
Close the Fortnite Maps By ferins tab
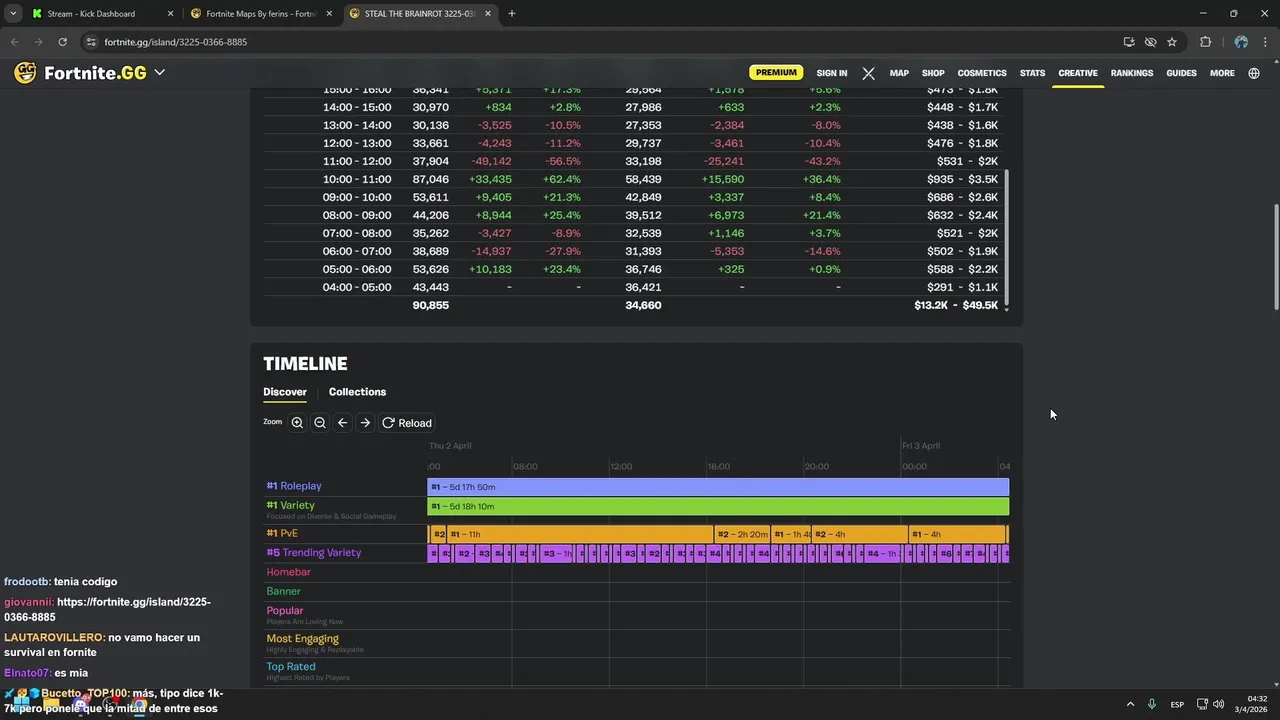pos(329,14)
